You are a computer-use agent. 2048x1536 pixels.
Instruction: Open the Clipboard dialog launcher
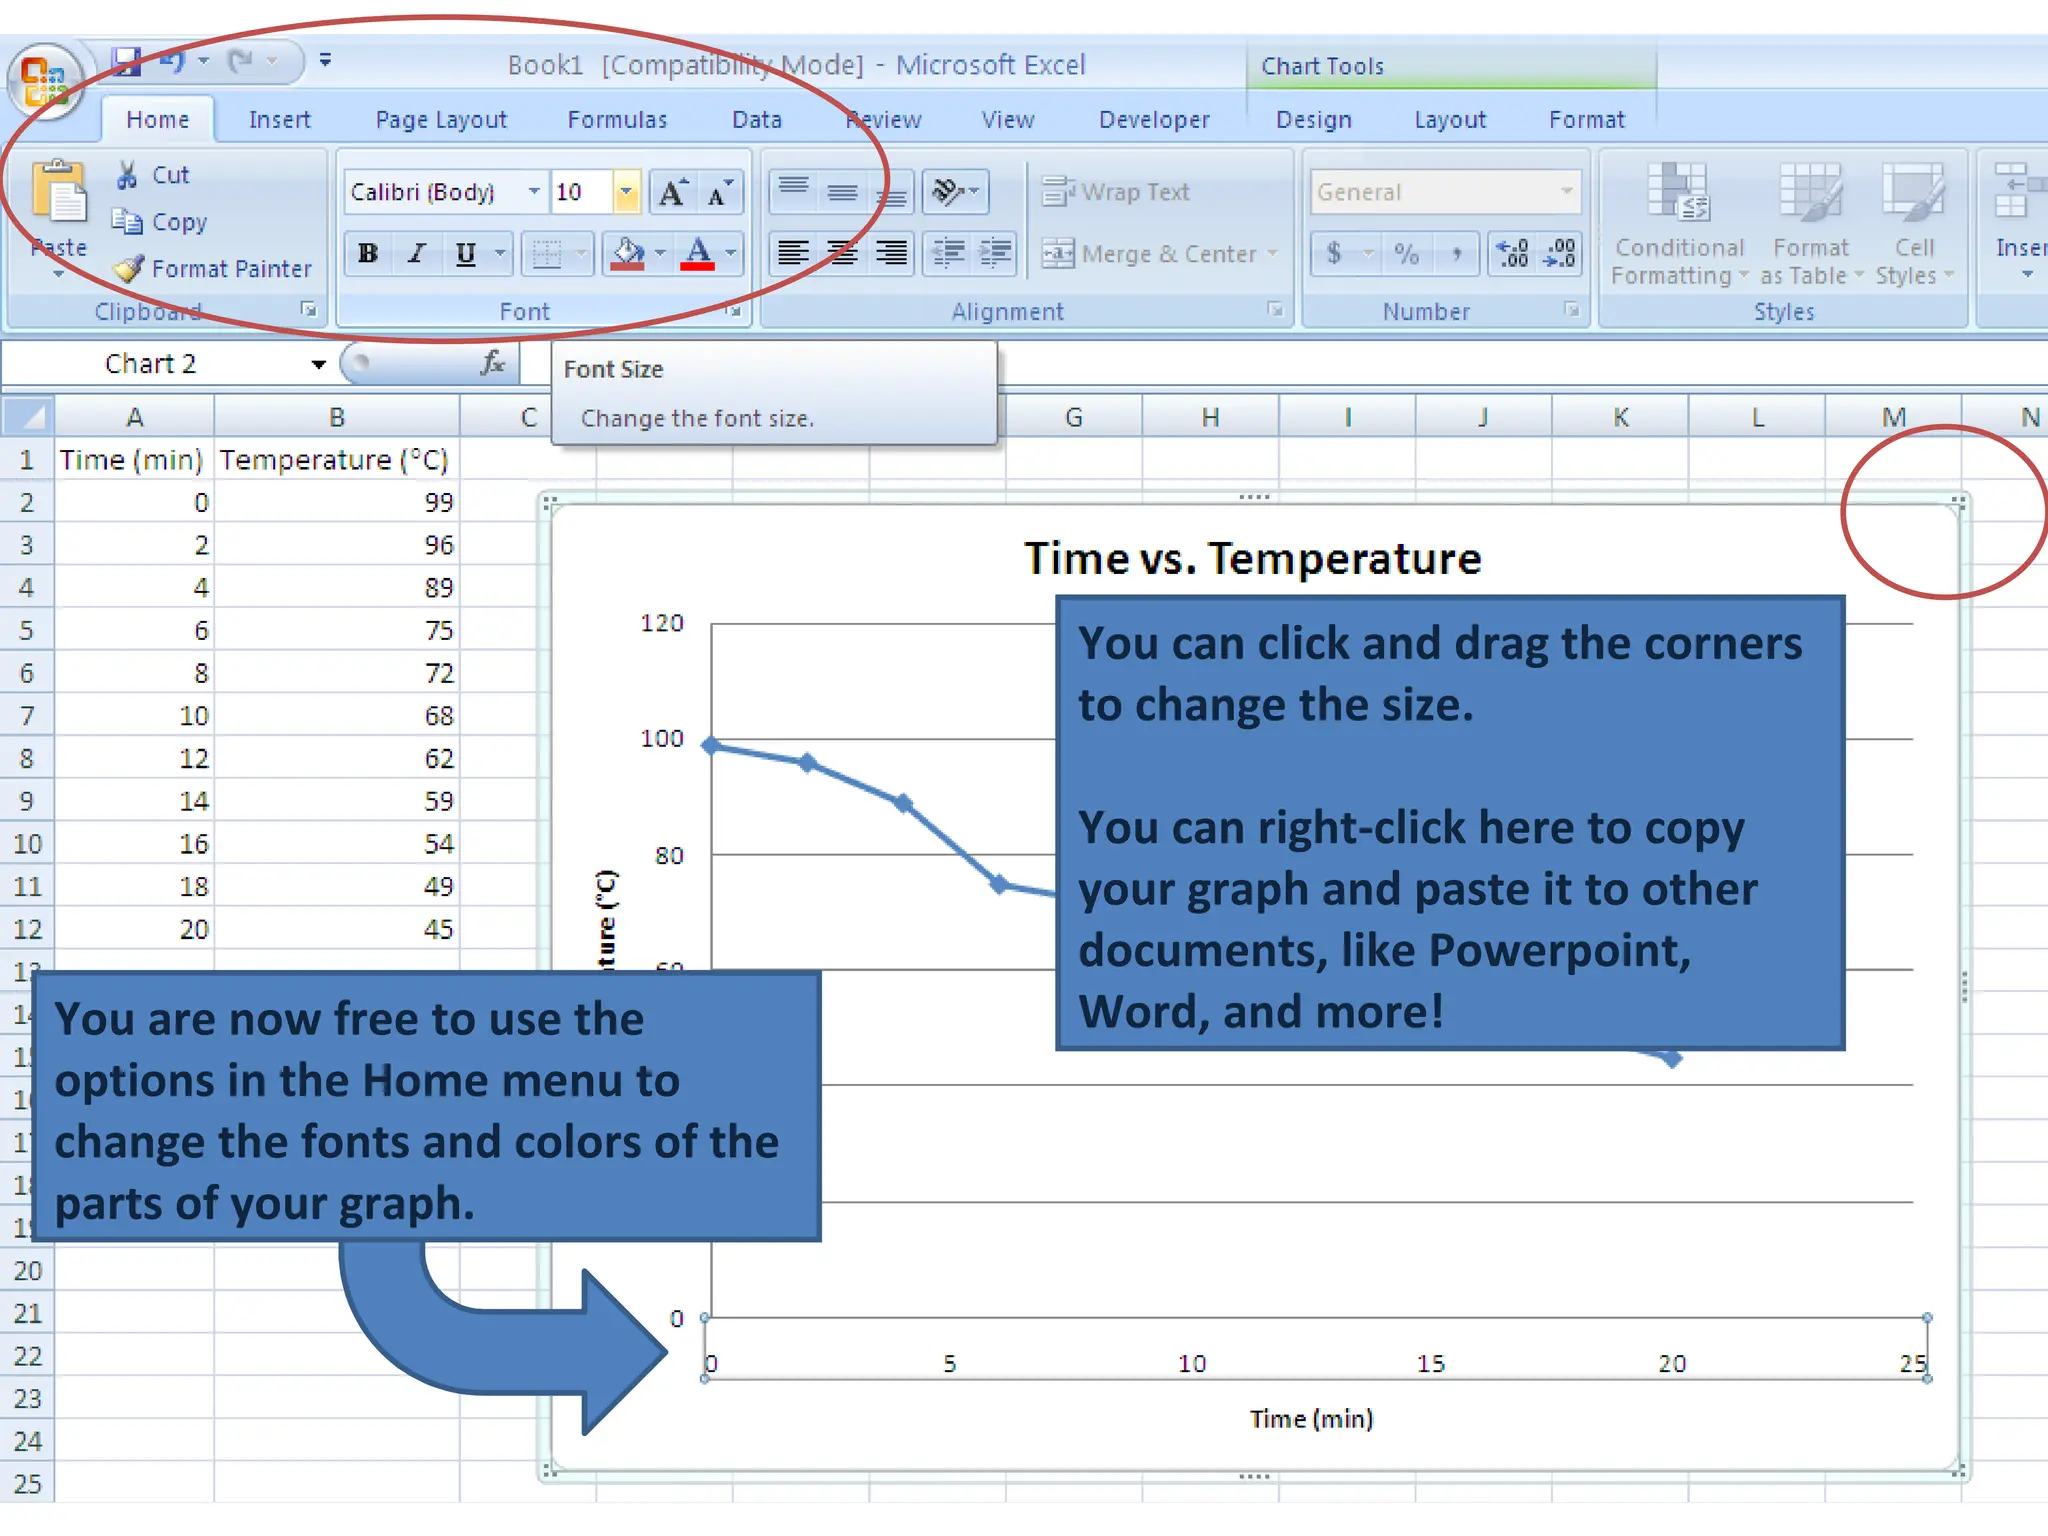[x=309, y=310]
